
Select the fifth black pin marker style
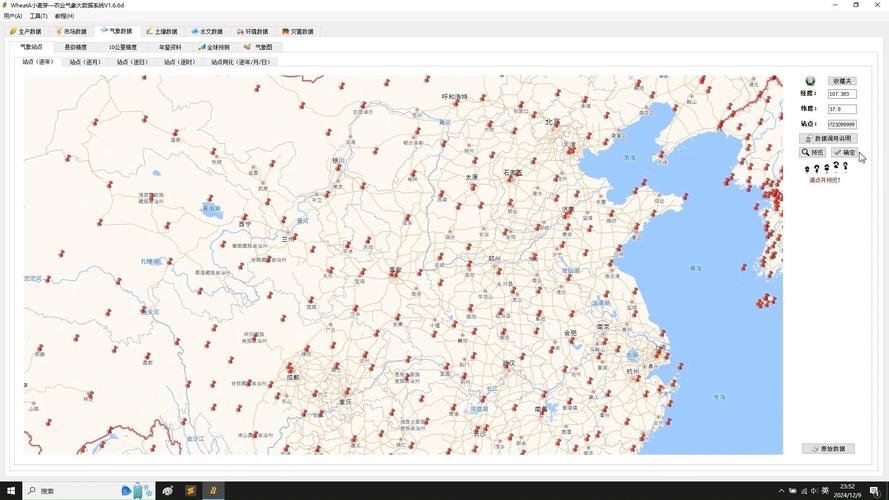click(x=845, y=166)
